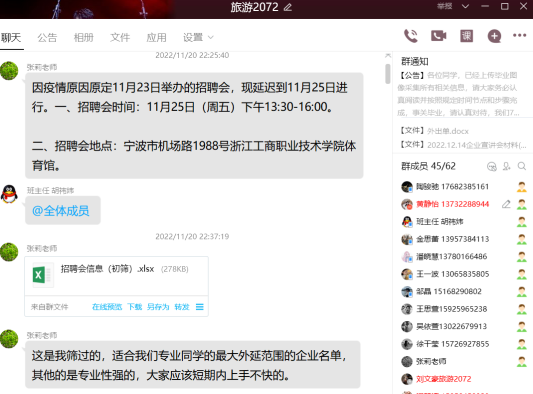533x394 pixels.
Task: Click green person icon beside 15168290802
Action: click(521, 291)
